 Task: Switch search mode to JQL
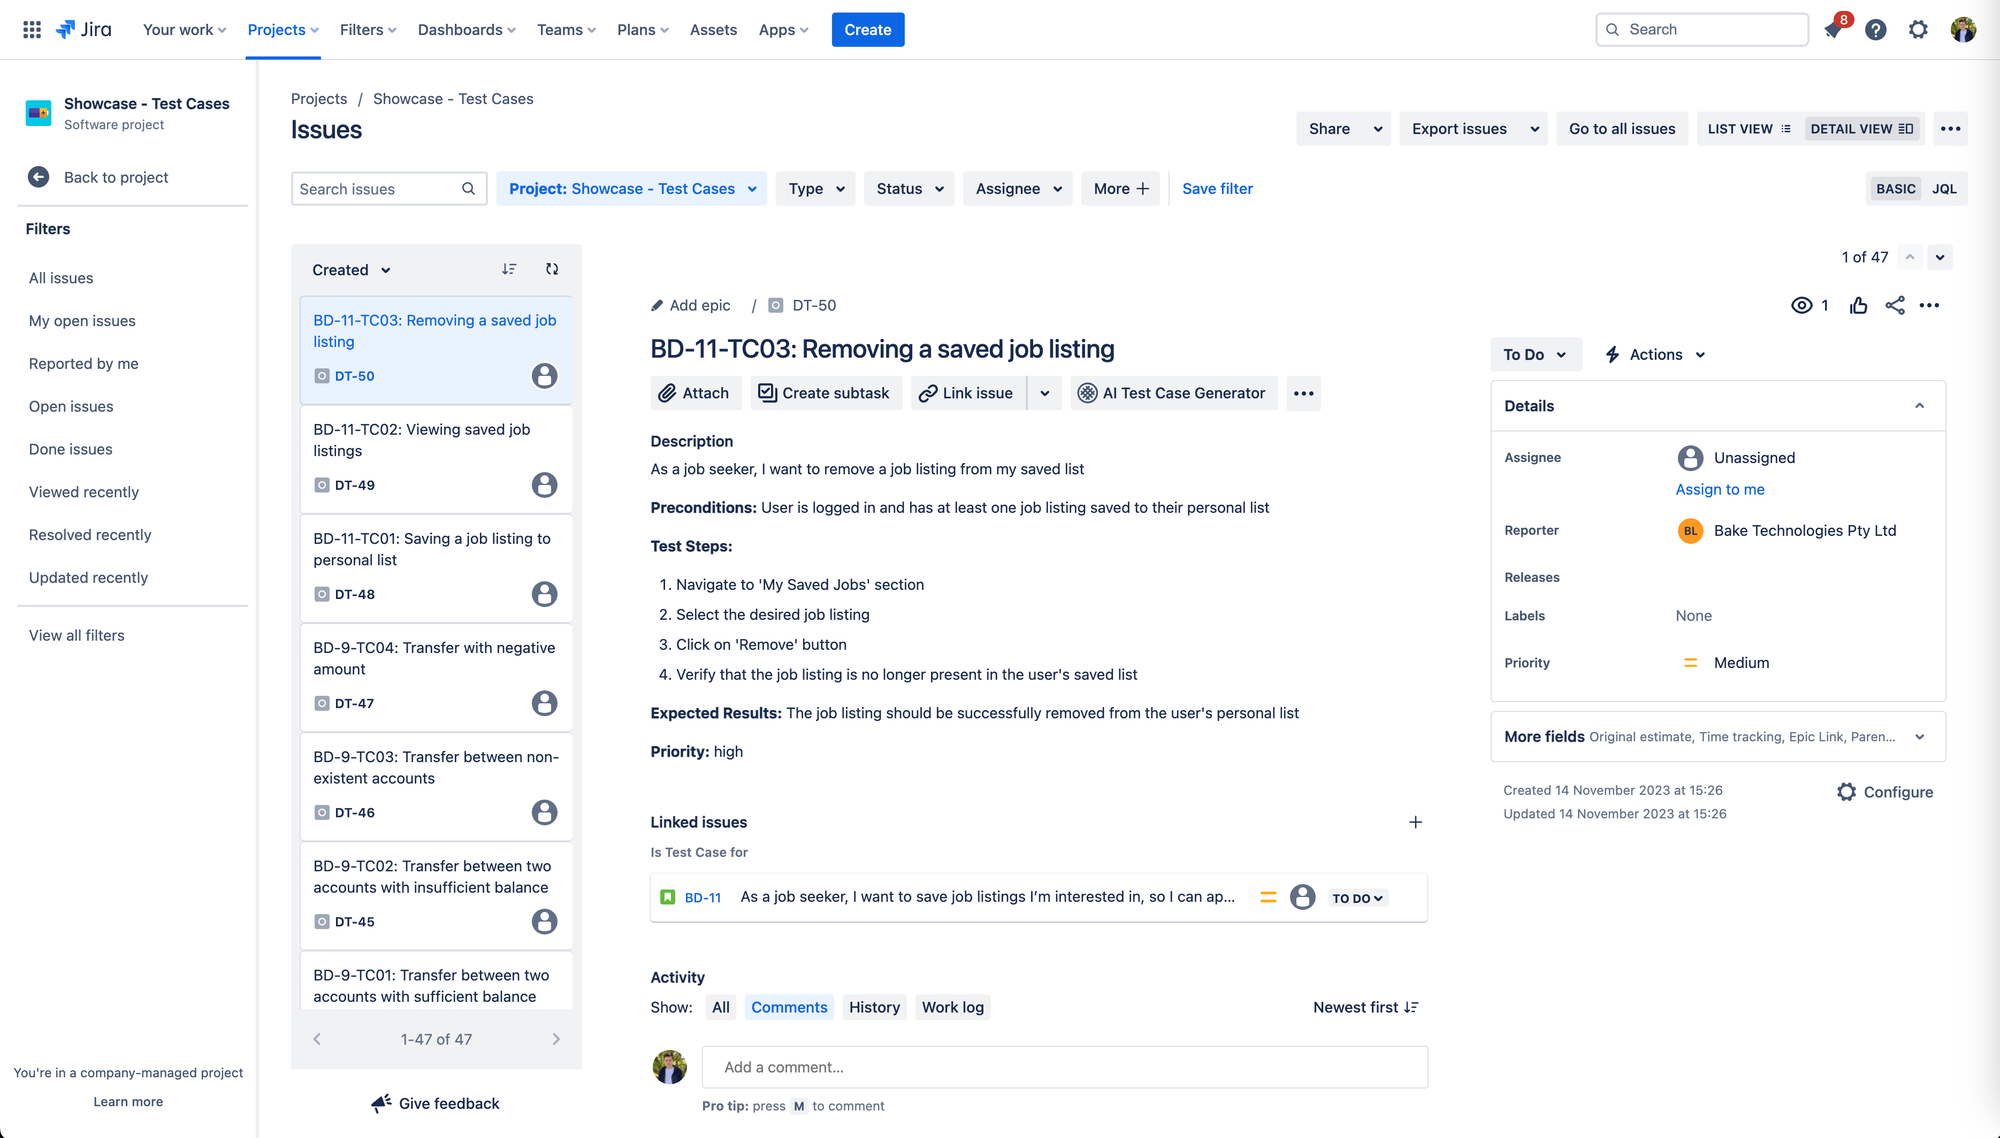(1944, 189)
